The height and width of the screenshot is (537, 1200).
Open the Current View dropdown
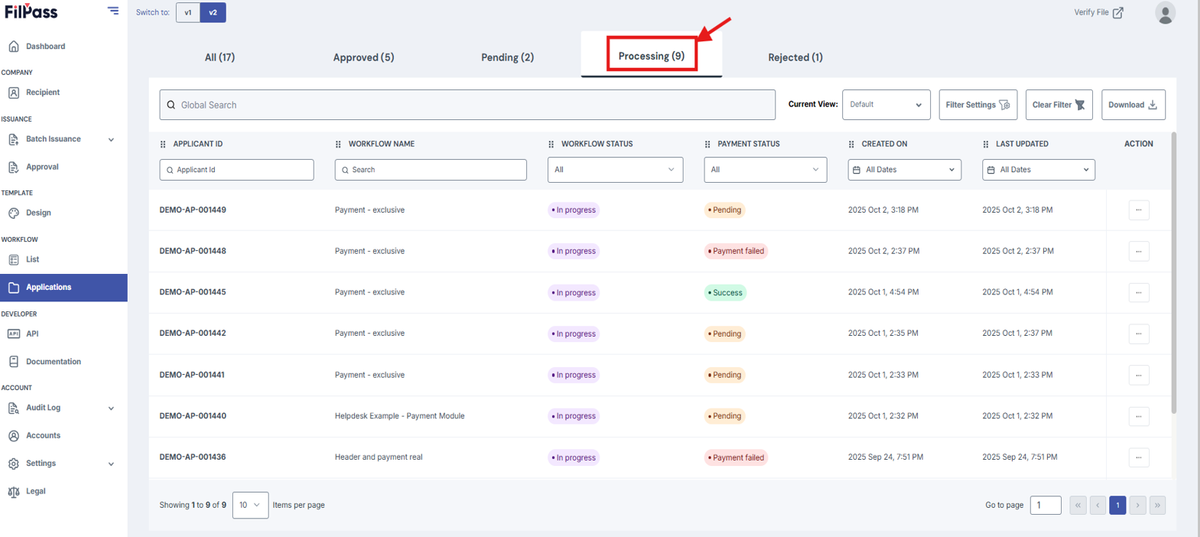coord(886,105)
